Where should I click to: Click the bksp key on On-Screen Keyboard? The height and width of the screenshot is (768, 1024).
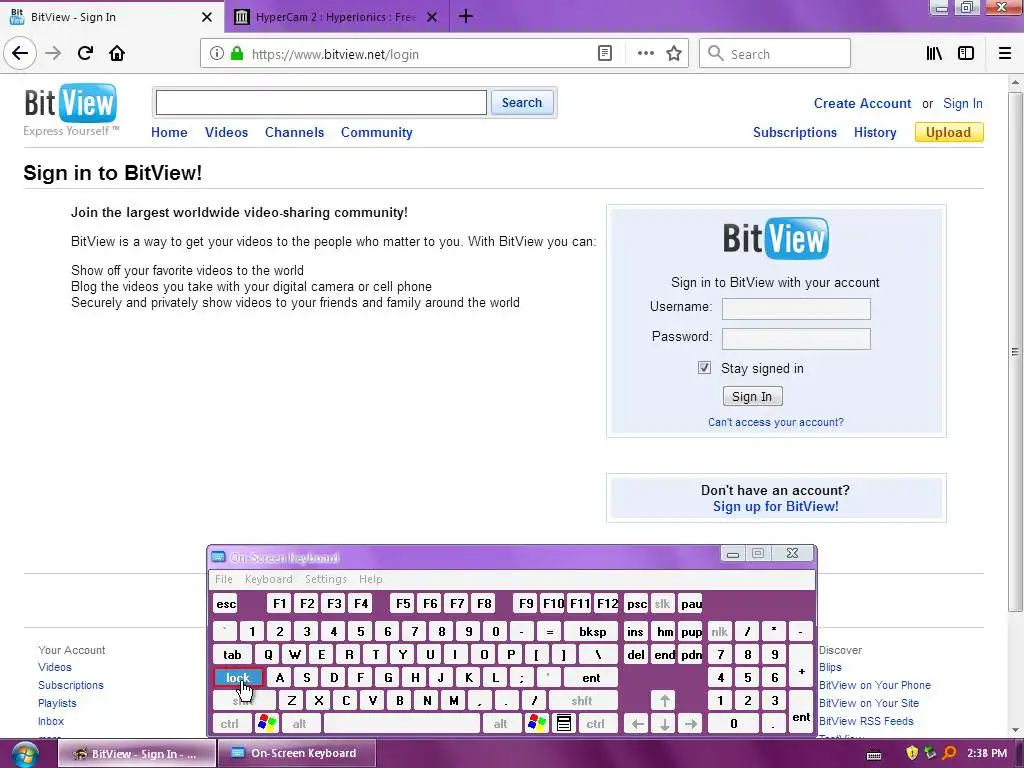[592, 632]
